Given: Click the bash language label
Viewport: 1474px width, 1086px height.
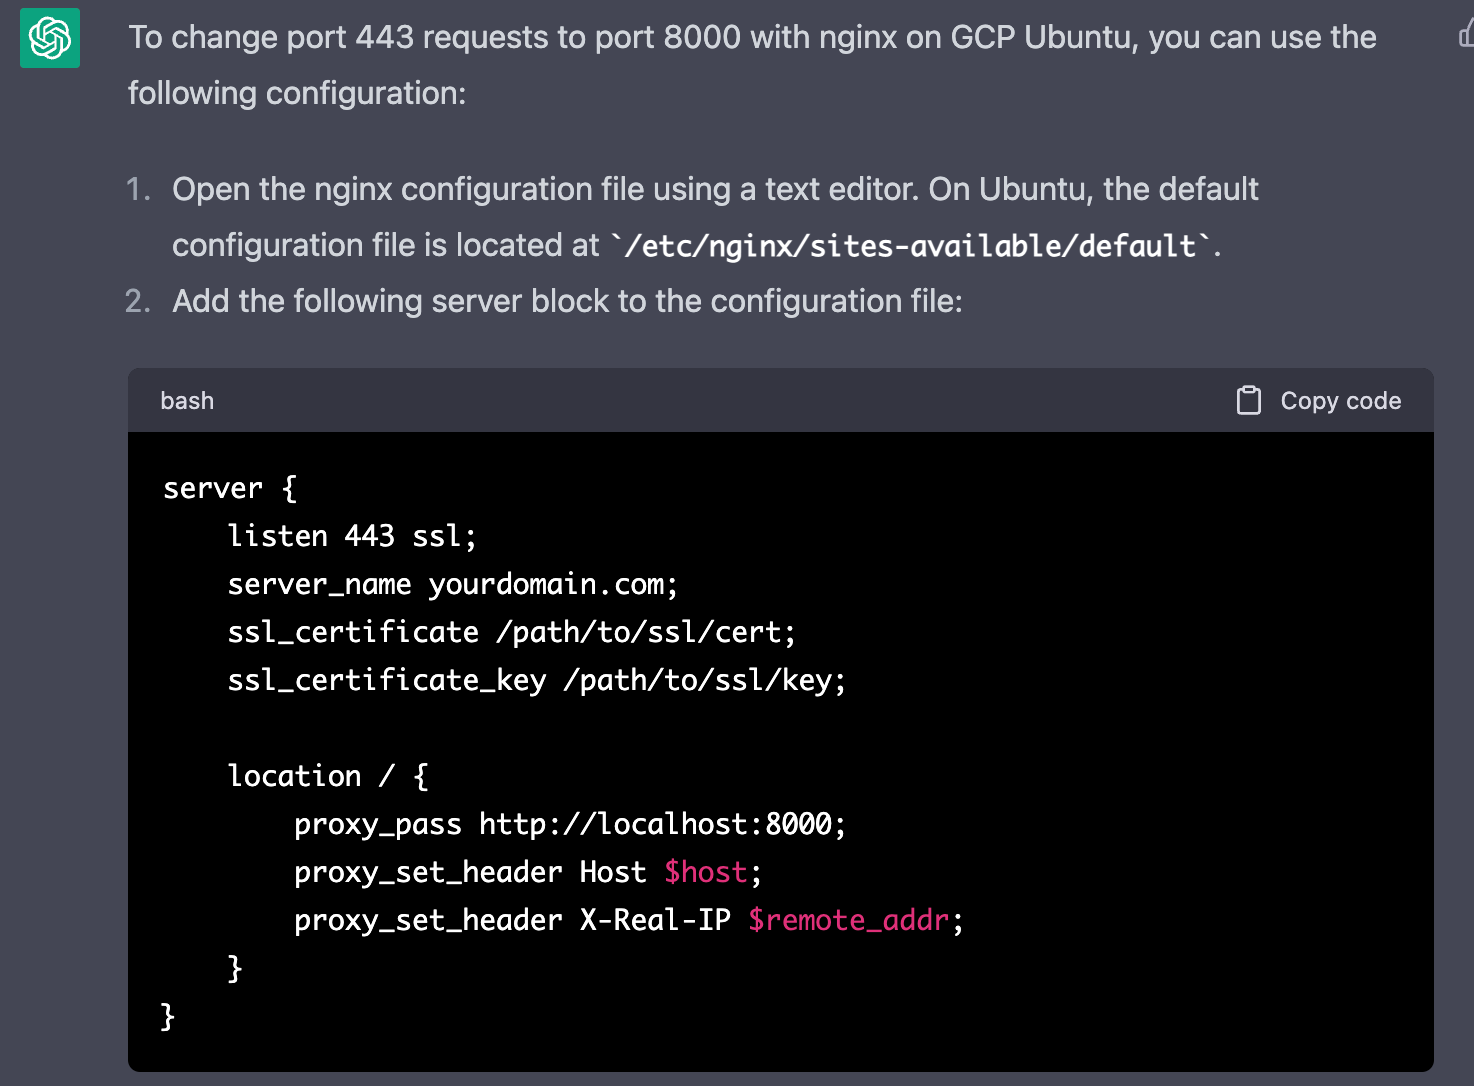Looking at the screenshot, I should click(187, 401).
